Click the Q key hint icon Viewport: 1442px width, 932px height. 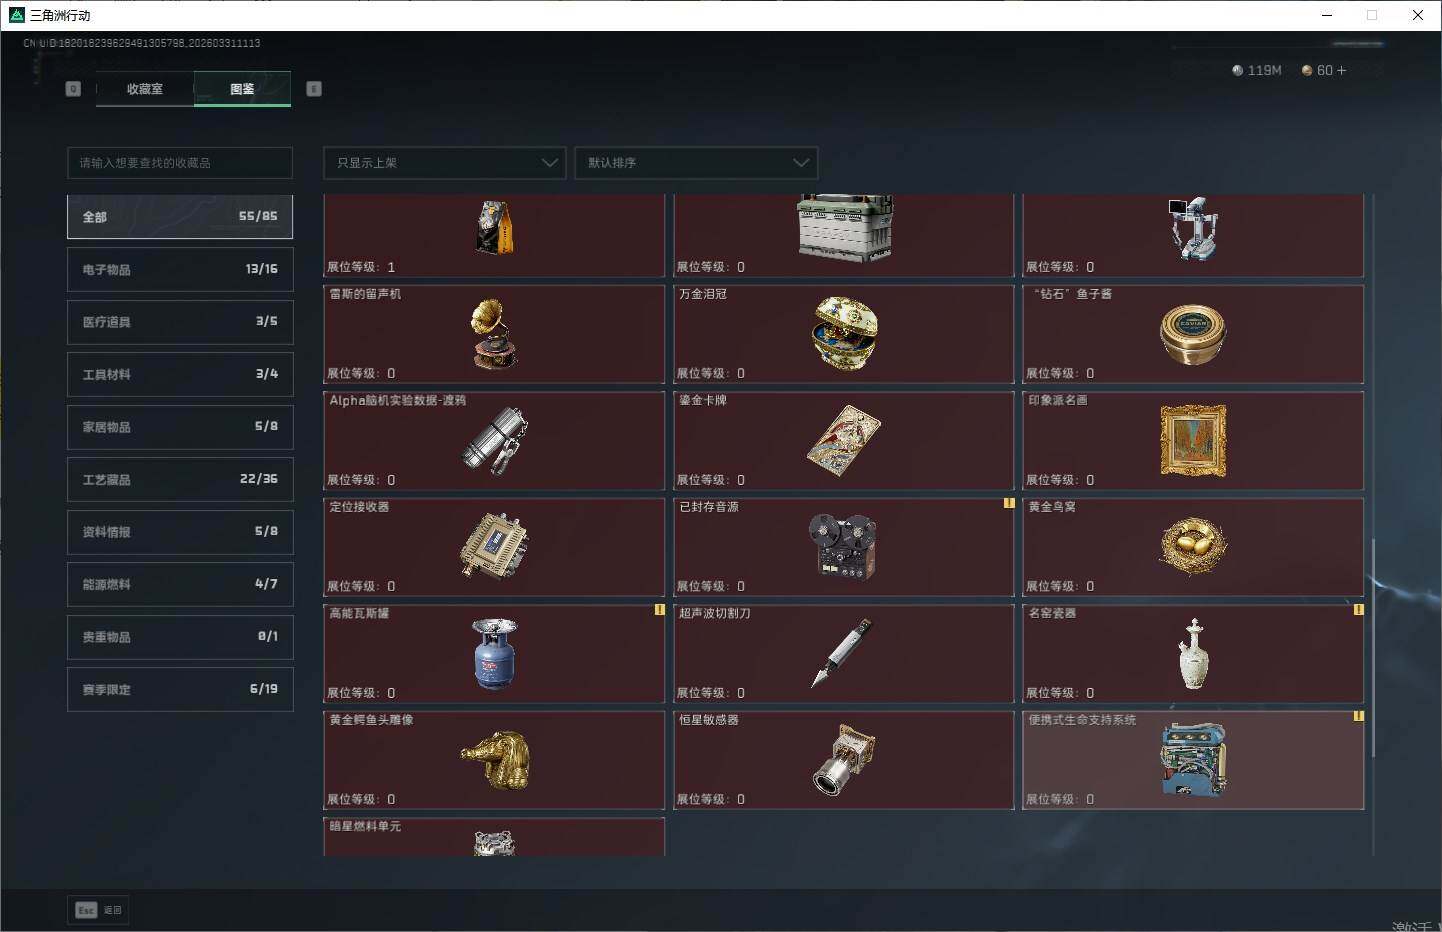(73, 89)
